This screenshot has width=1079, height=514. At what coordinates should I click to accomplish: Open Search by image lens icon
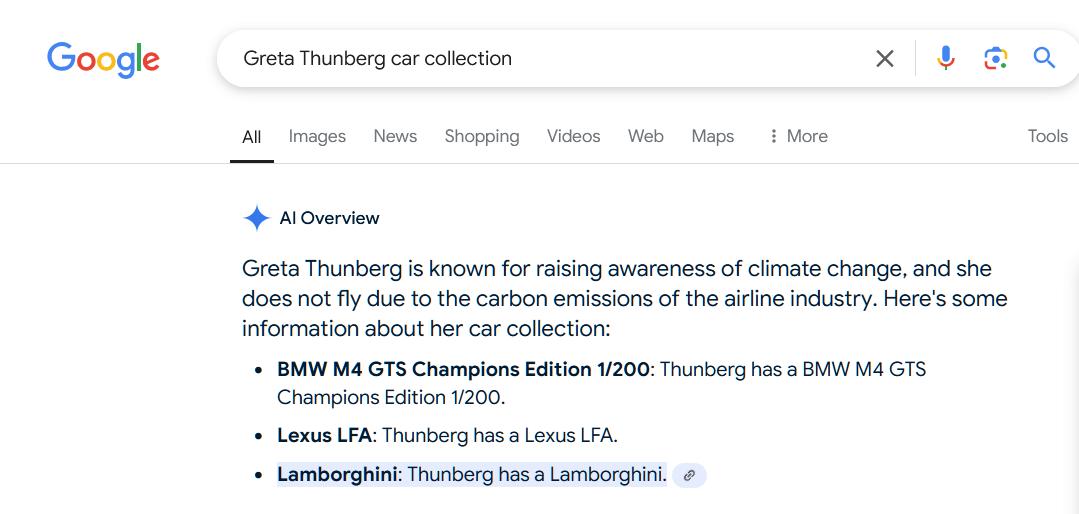(995, 59)
